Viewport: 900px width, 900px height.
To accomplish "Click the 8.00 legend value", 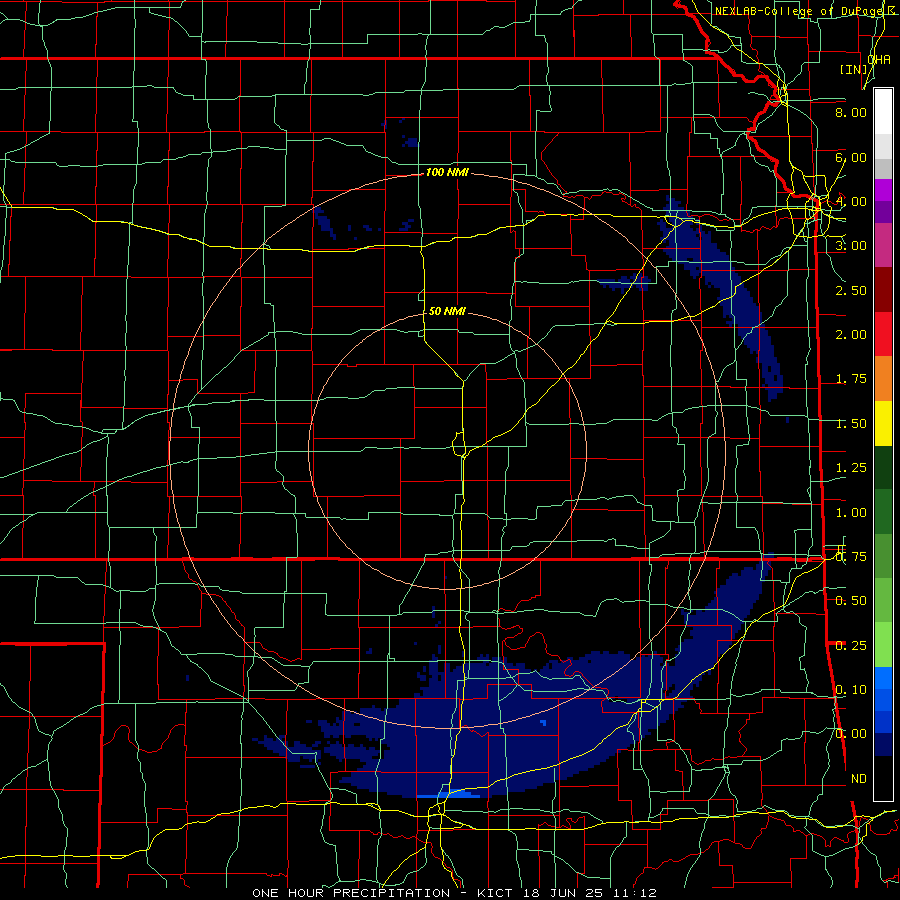I will click(x=851, y=112).
